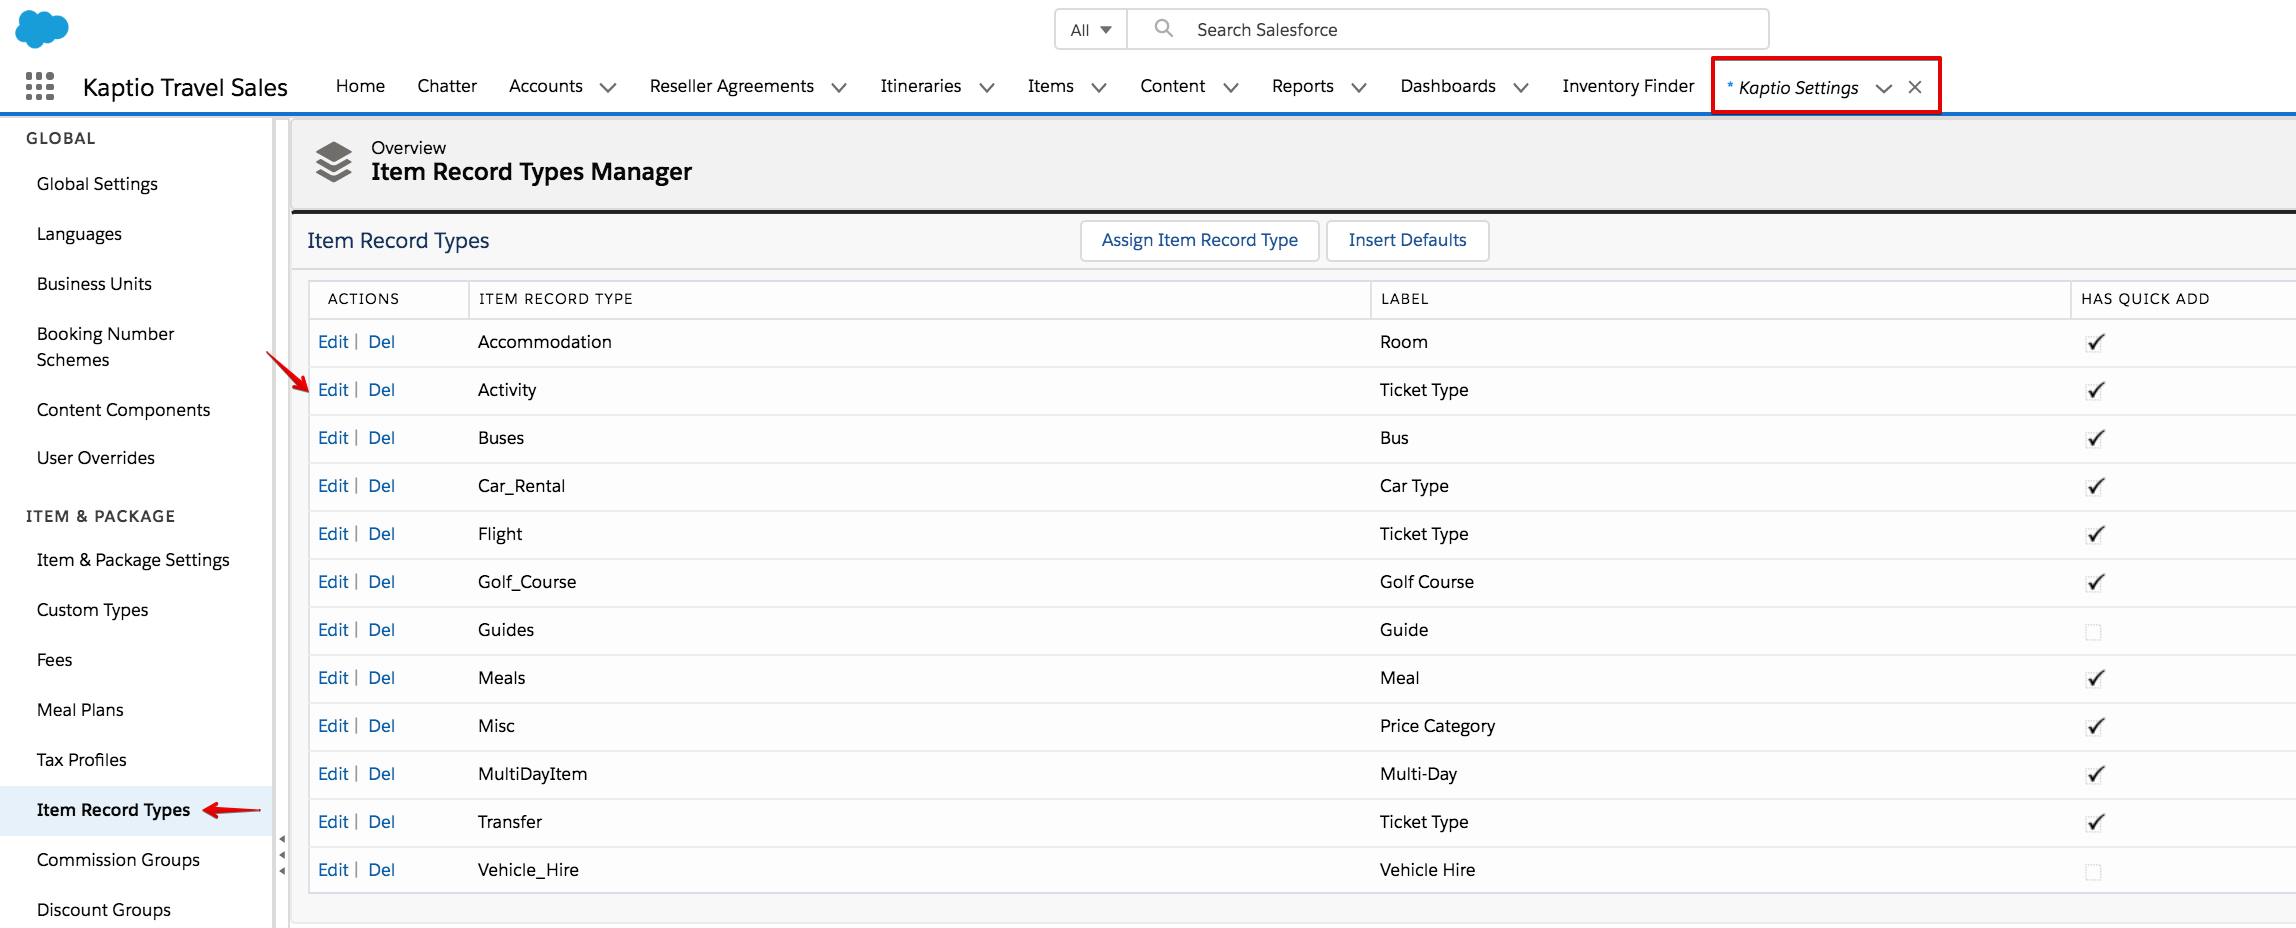The height and width of the screenshot is (928, 2296).
Task: Open Commission Groups in sidebar
Action: tap(118, 860)
